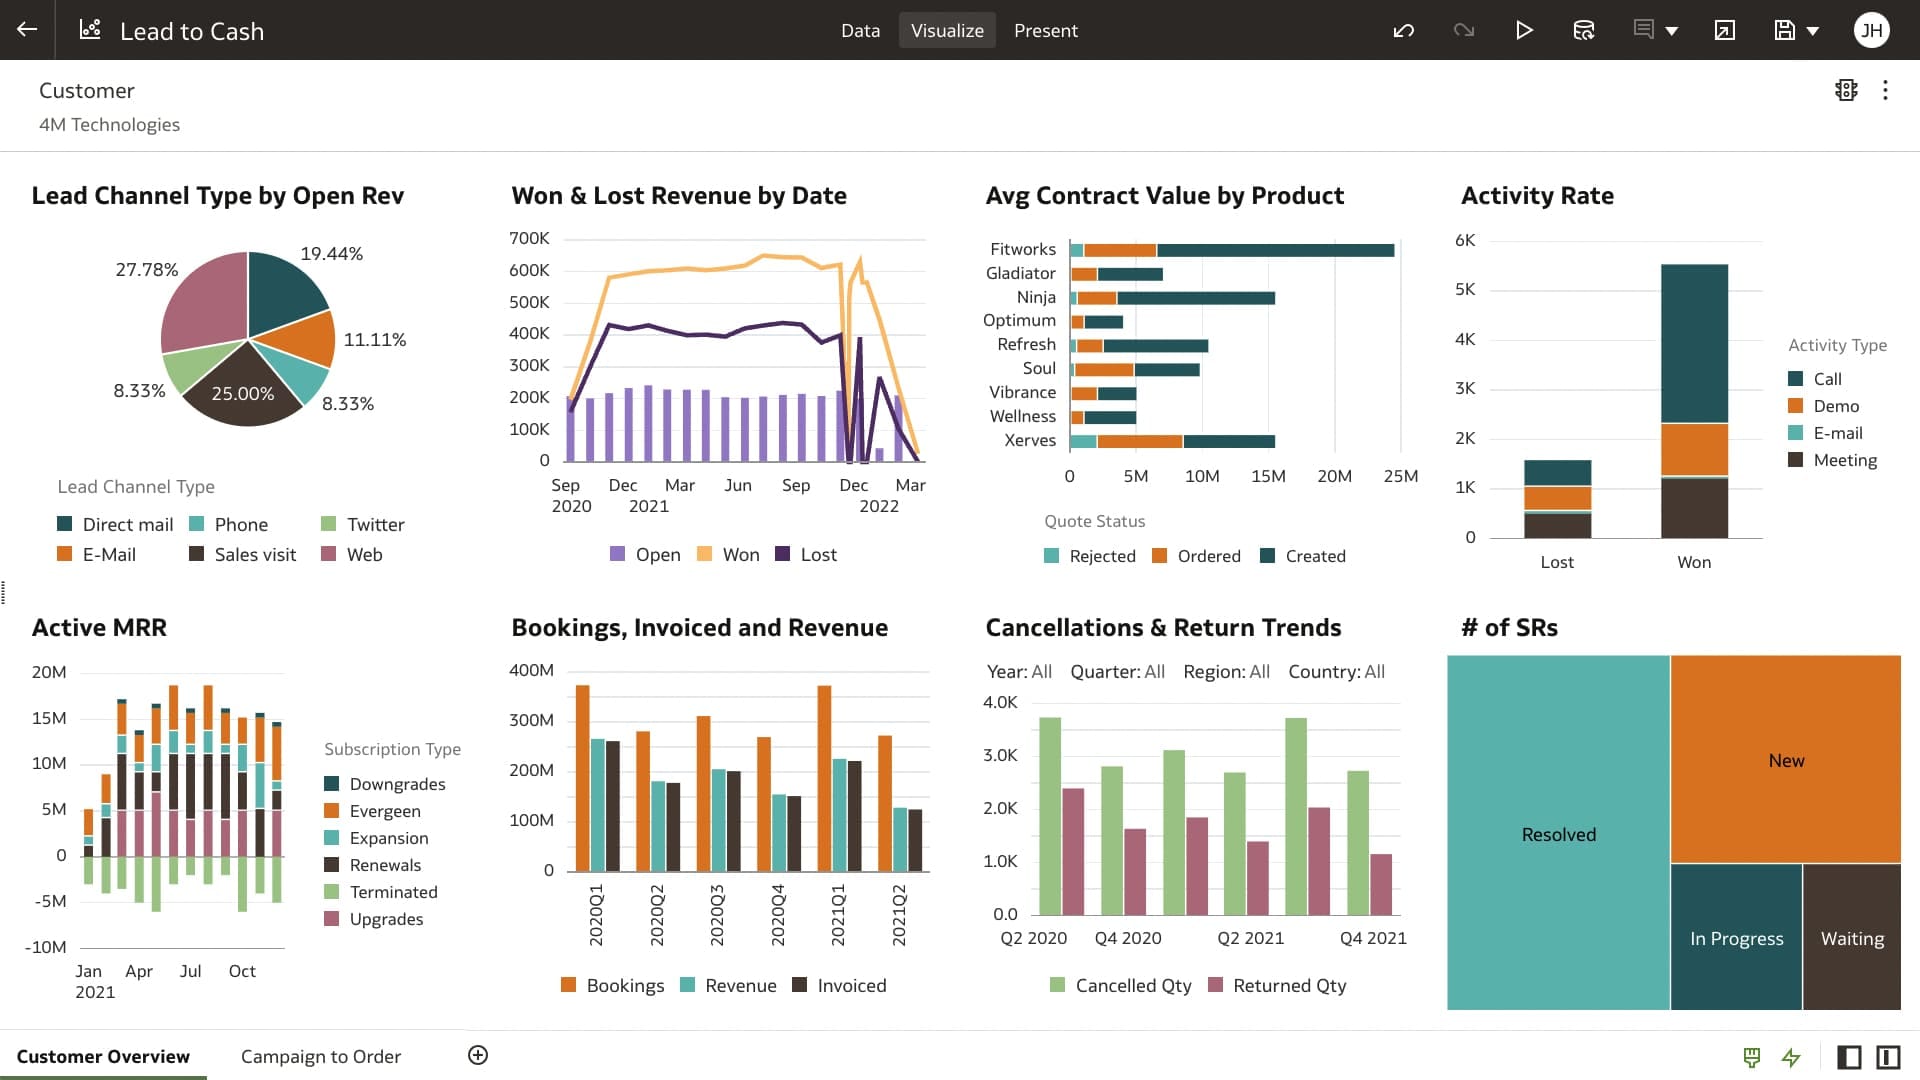Switch to the Present tab
This screenshot has height=1080, width=1920.
[1046, 30]
